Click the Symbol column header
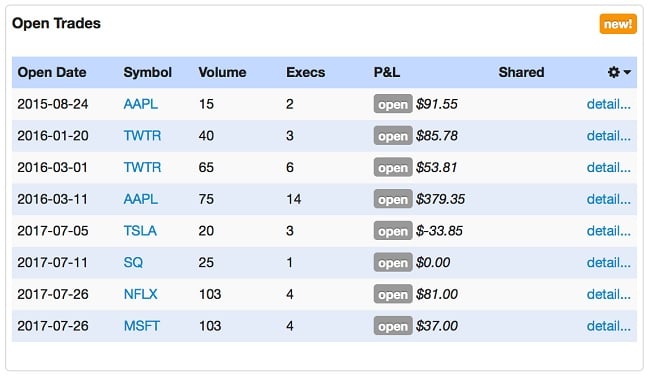This screenshot has width=650, height=377. 148,72
